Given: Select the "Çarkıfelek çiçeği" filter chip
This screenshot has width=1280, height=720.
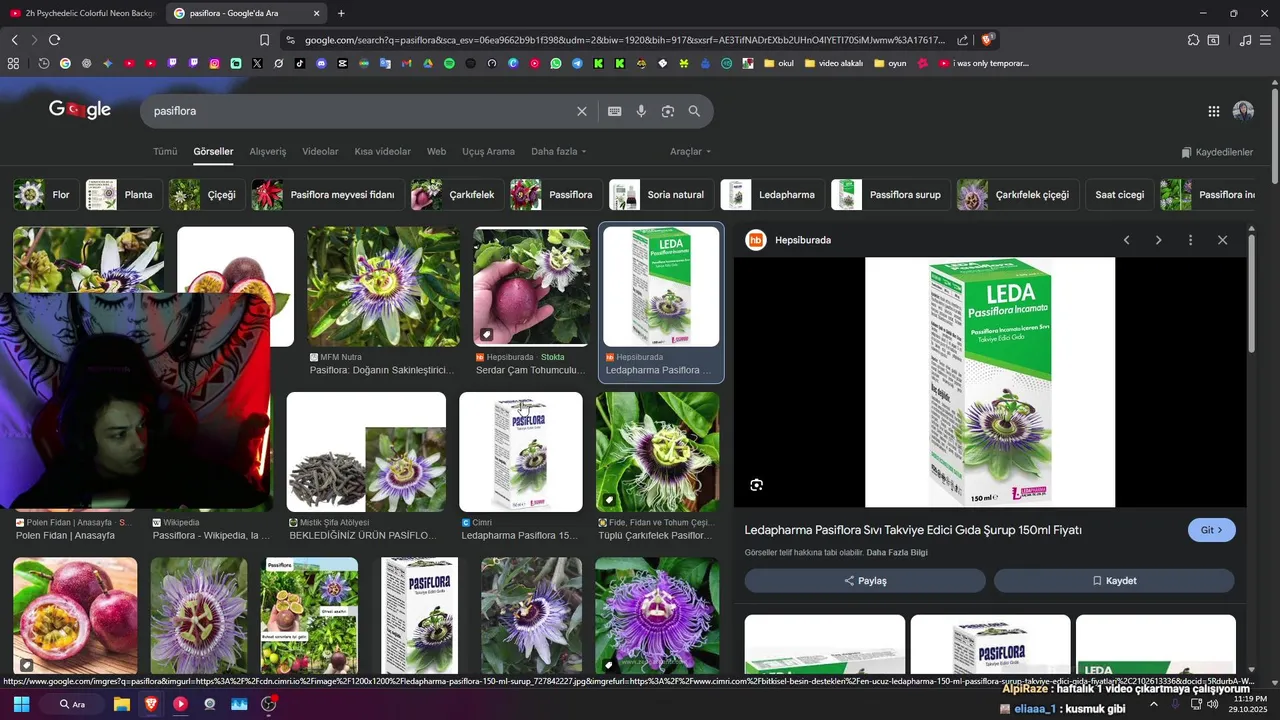Looking at the screenshot, I should click(1017, 195).
